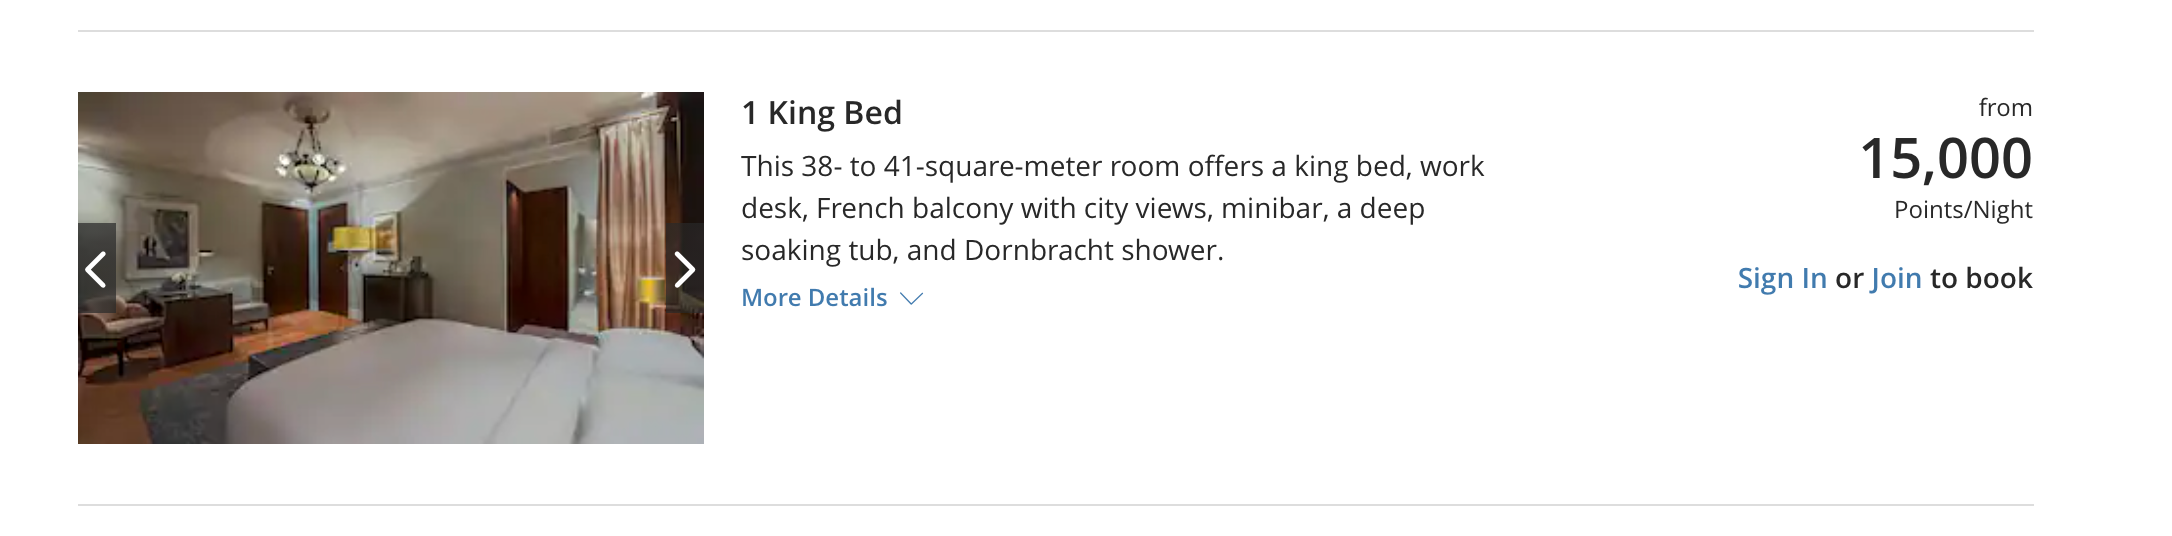Click the 1 King Bed heading

click(821, 113)
